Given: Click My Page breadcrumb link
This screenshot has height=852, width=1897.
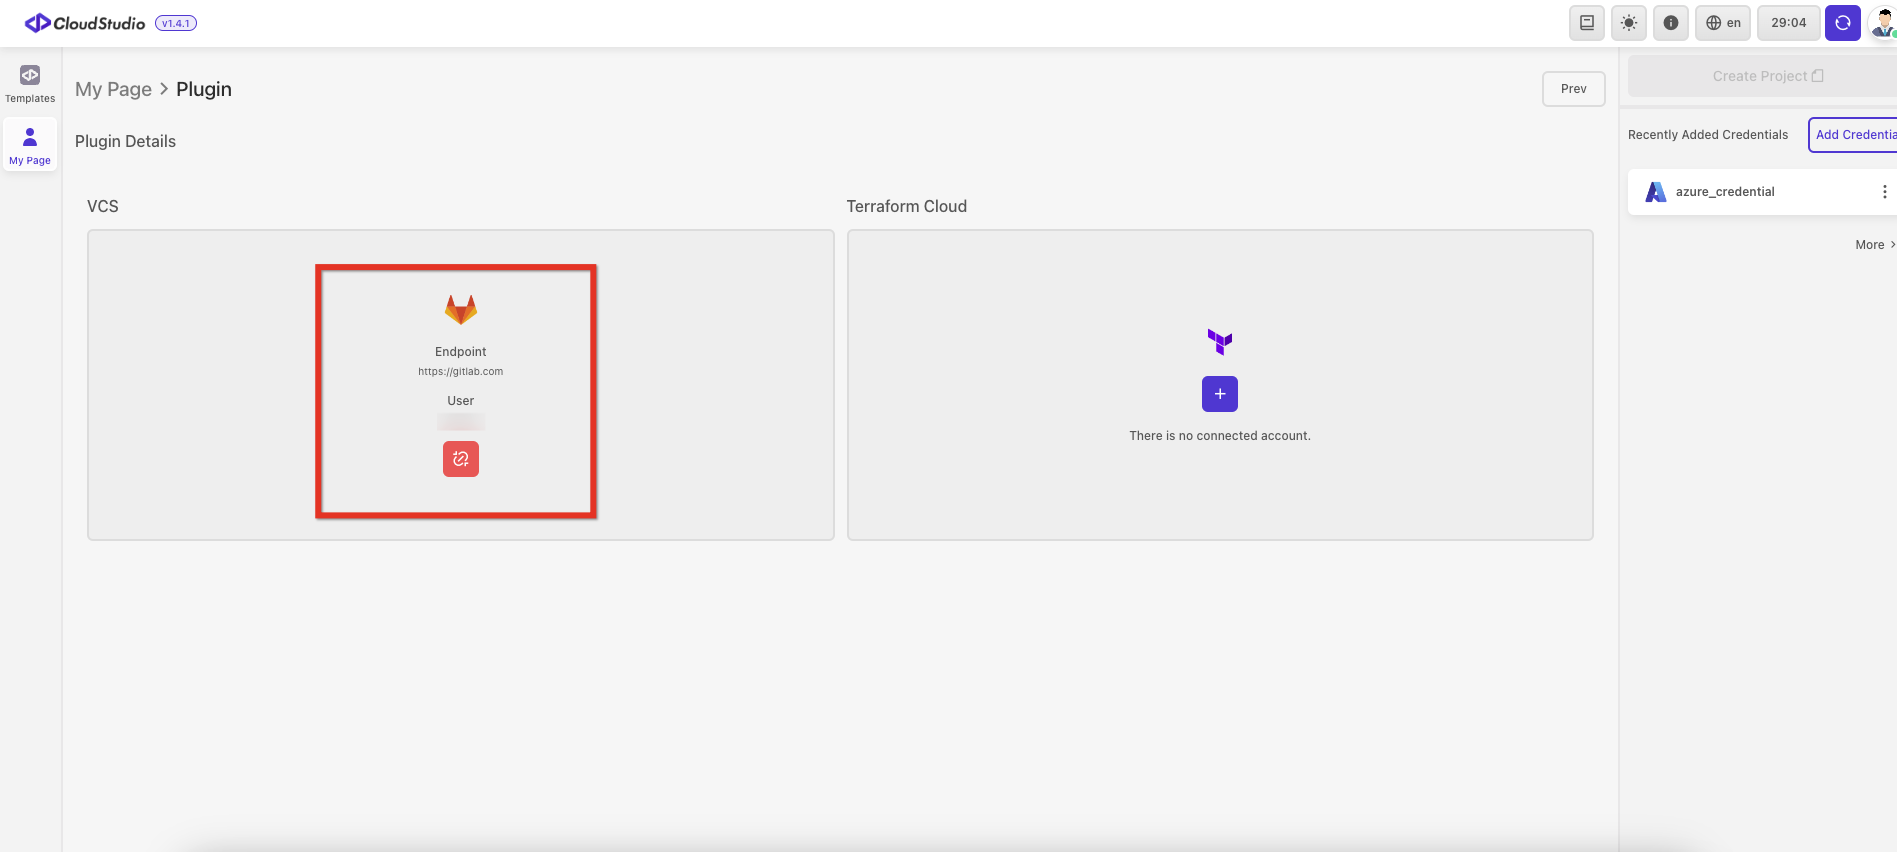Looking at the screenshot, I should point(113,89).
